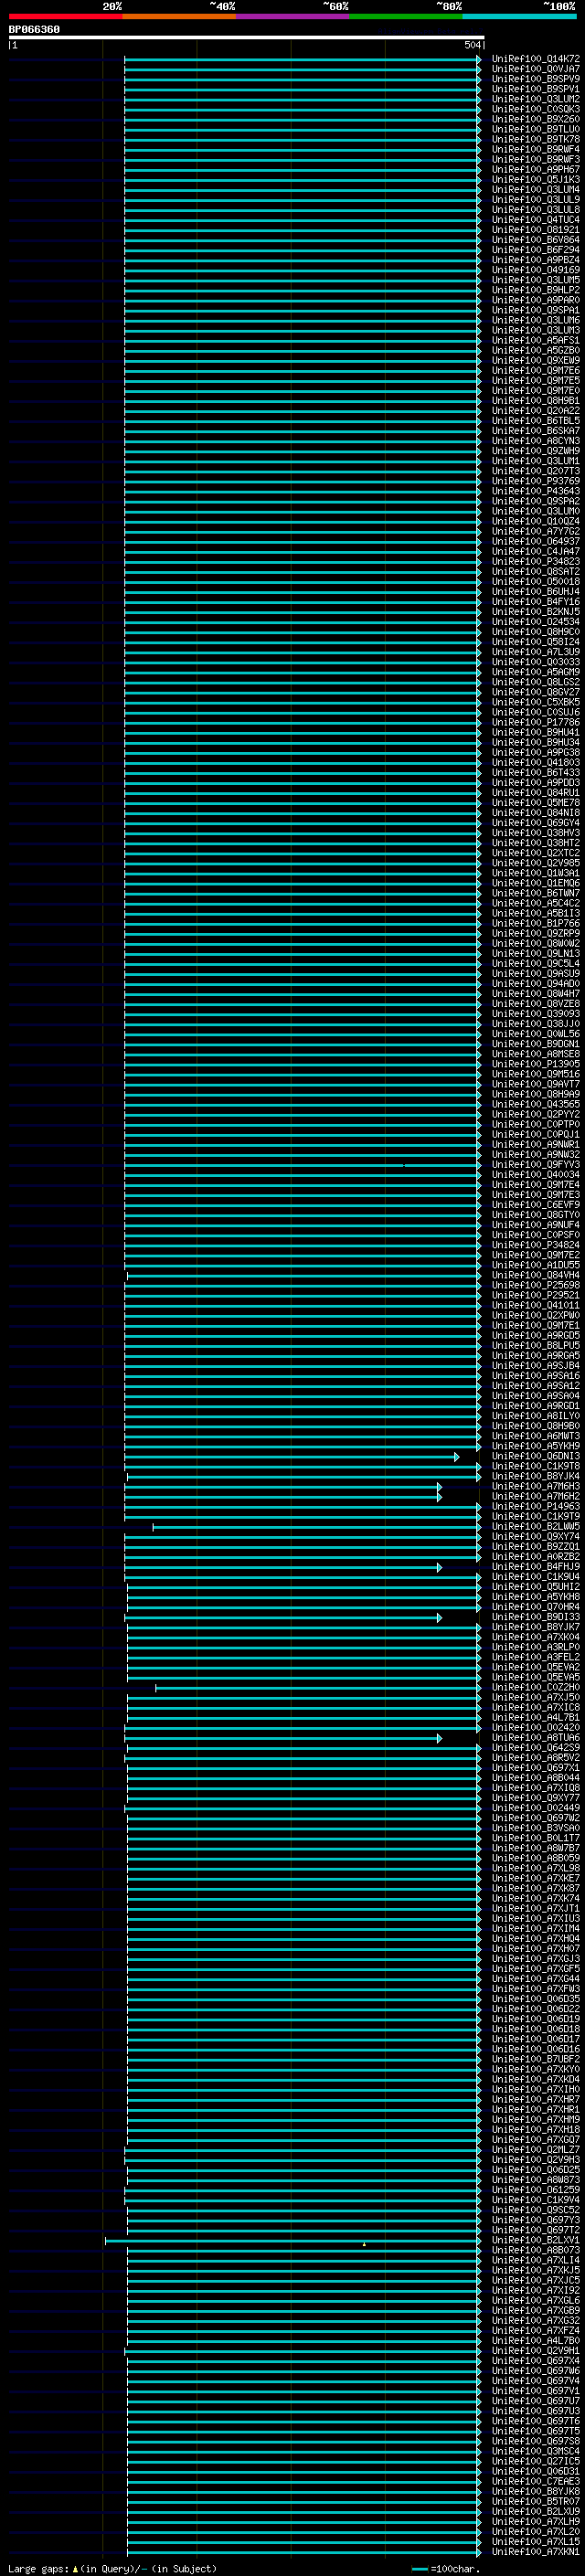This screenshot has height=2576, width=585.
Task: Click the red ~20% identity color band
Action: tap(66, 16)
